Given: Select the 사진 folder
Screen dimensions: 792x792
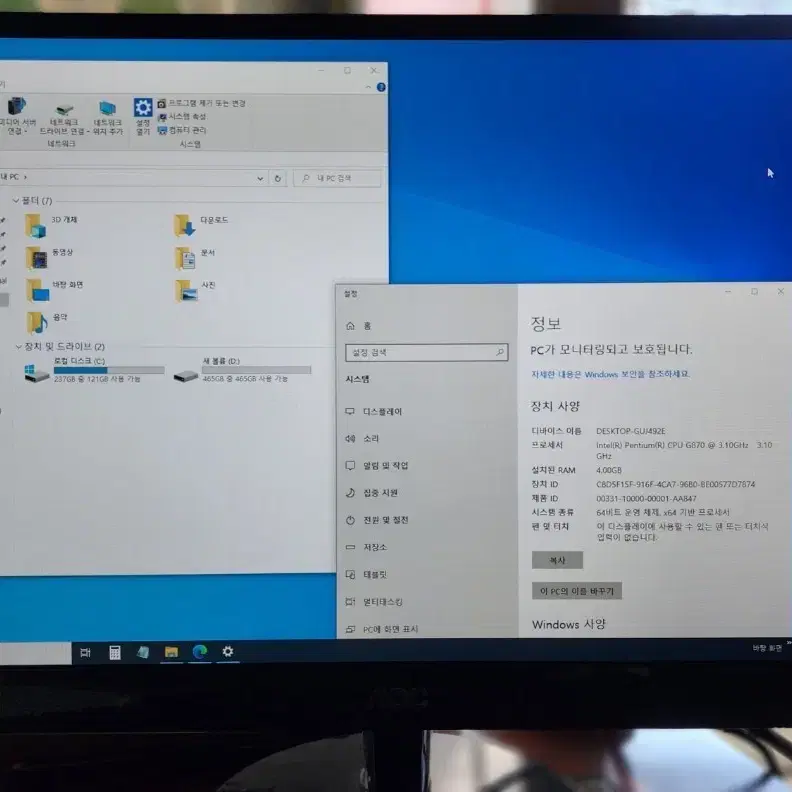Looking at the screenshot, I should pyautogui.click(x=195, y=290).
